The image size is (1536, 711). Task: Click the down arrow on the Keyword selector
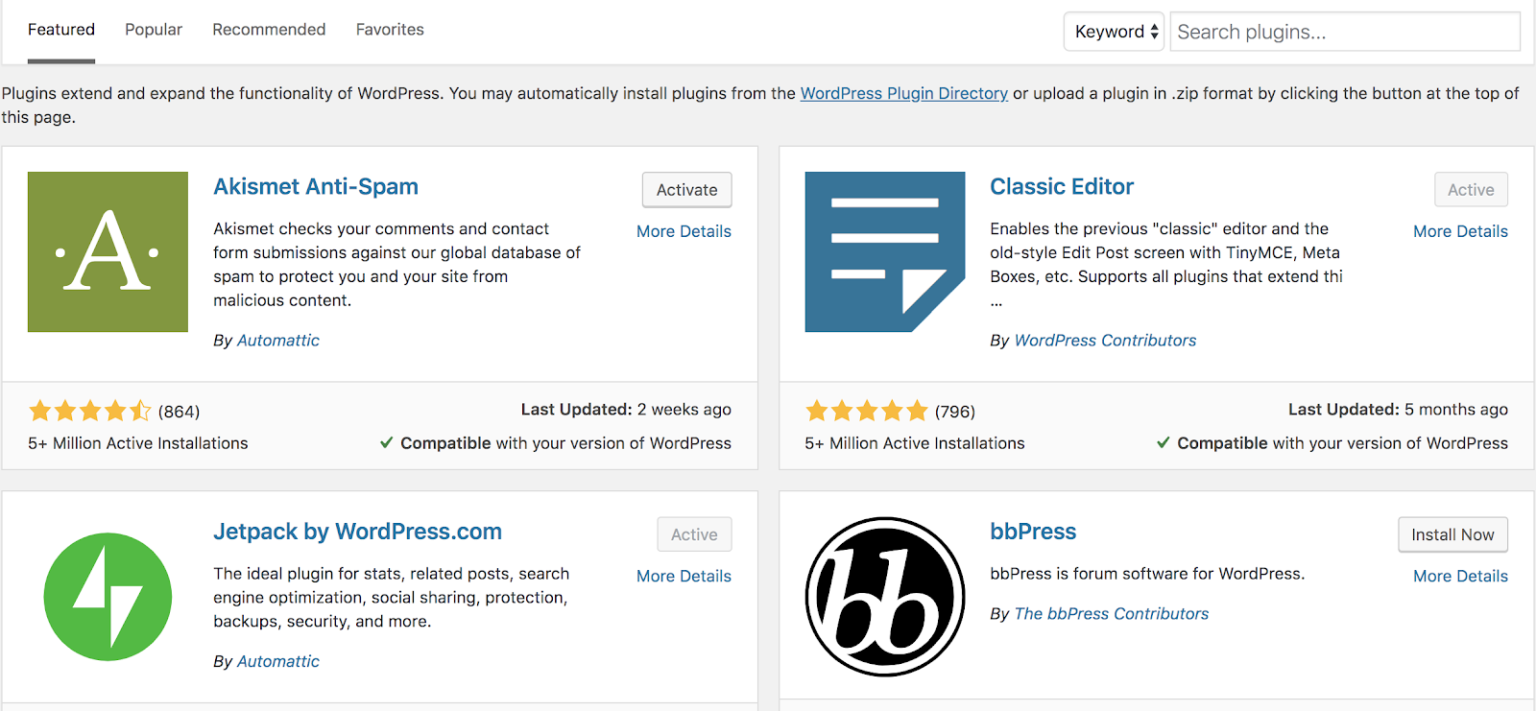click(1152, 36)
